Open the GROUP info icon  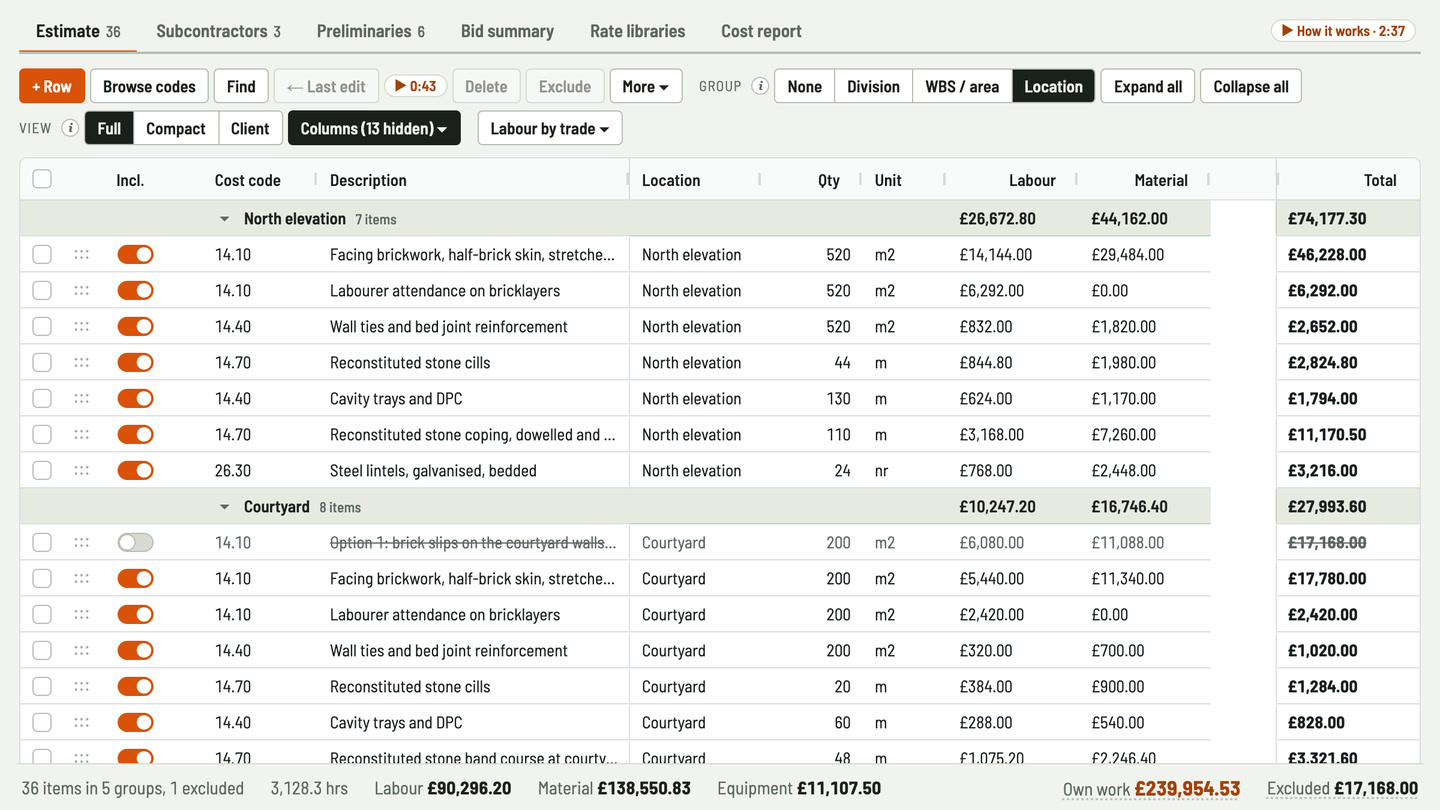tap(760, 86)
